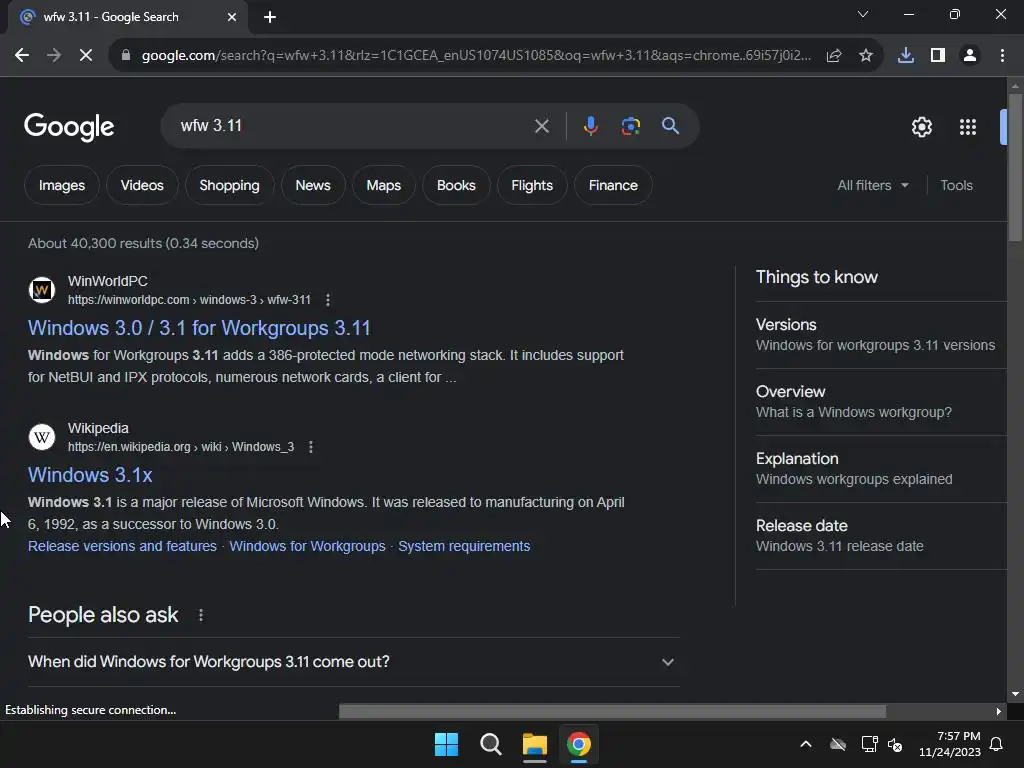Click the scroll down arrow

1015,694
